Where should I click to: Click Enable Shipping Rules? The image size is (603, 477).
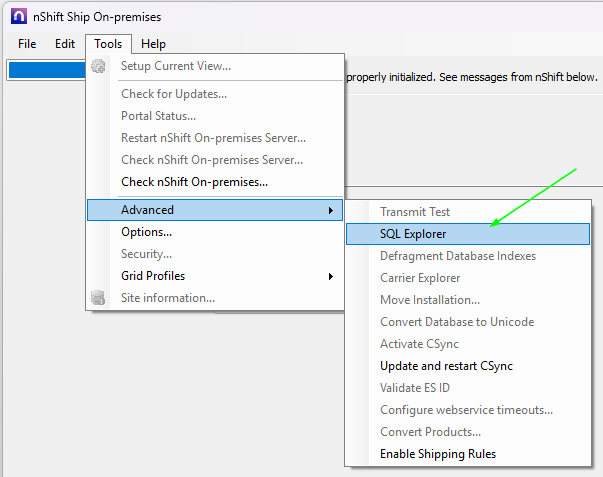(x=438, y=454)
